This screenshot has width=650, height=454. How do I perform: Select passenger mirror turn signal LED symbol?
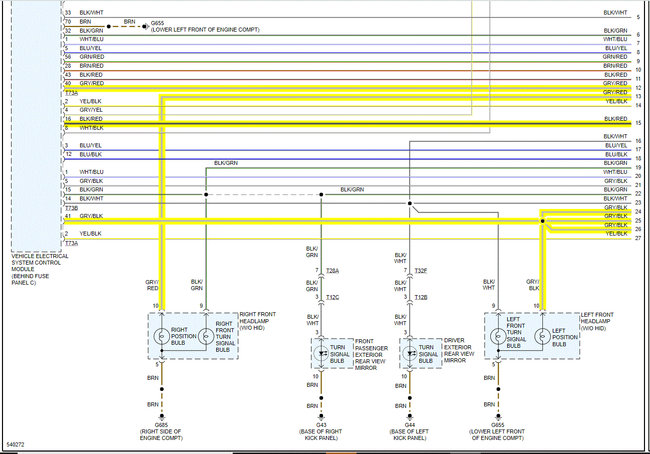click(x=321, y=354)
